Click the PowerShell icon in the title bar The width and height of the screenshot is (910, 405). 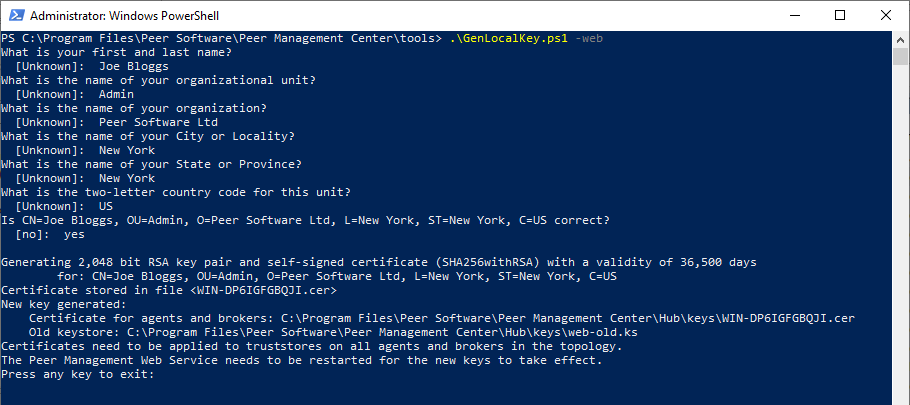15,15
